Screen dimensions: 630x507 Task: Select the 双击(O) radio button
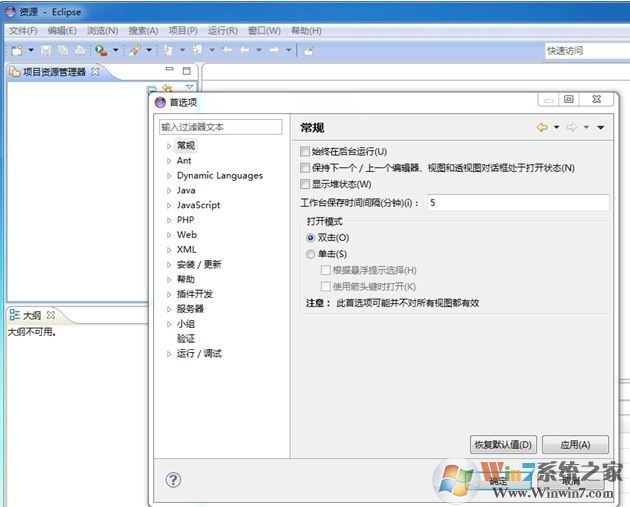[310, 238]
